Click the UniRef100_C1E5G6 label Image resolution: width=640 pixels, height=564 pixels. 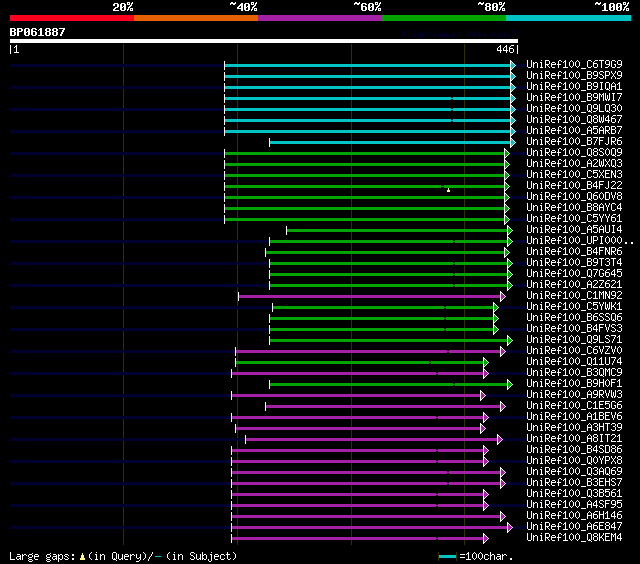(574, 406)
